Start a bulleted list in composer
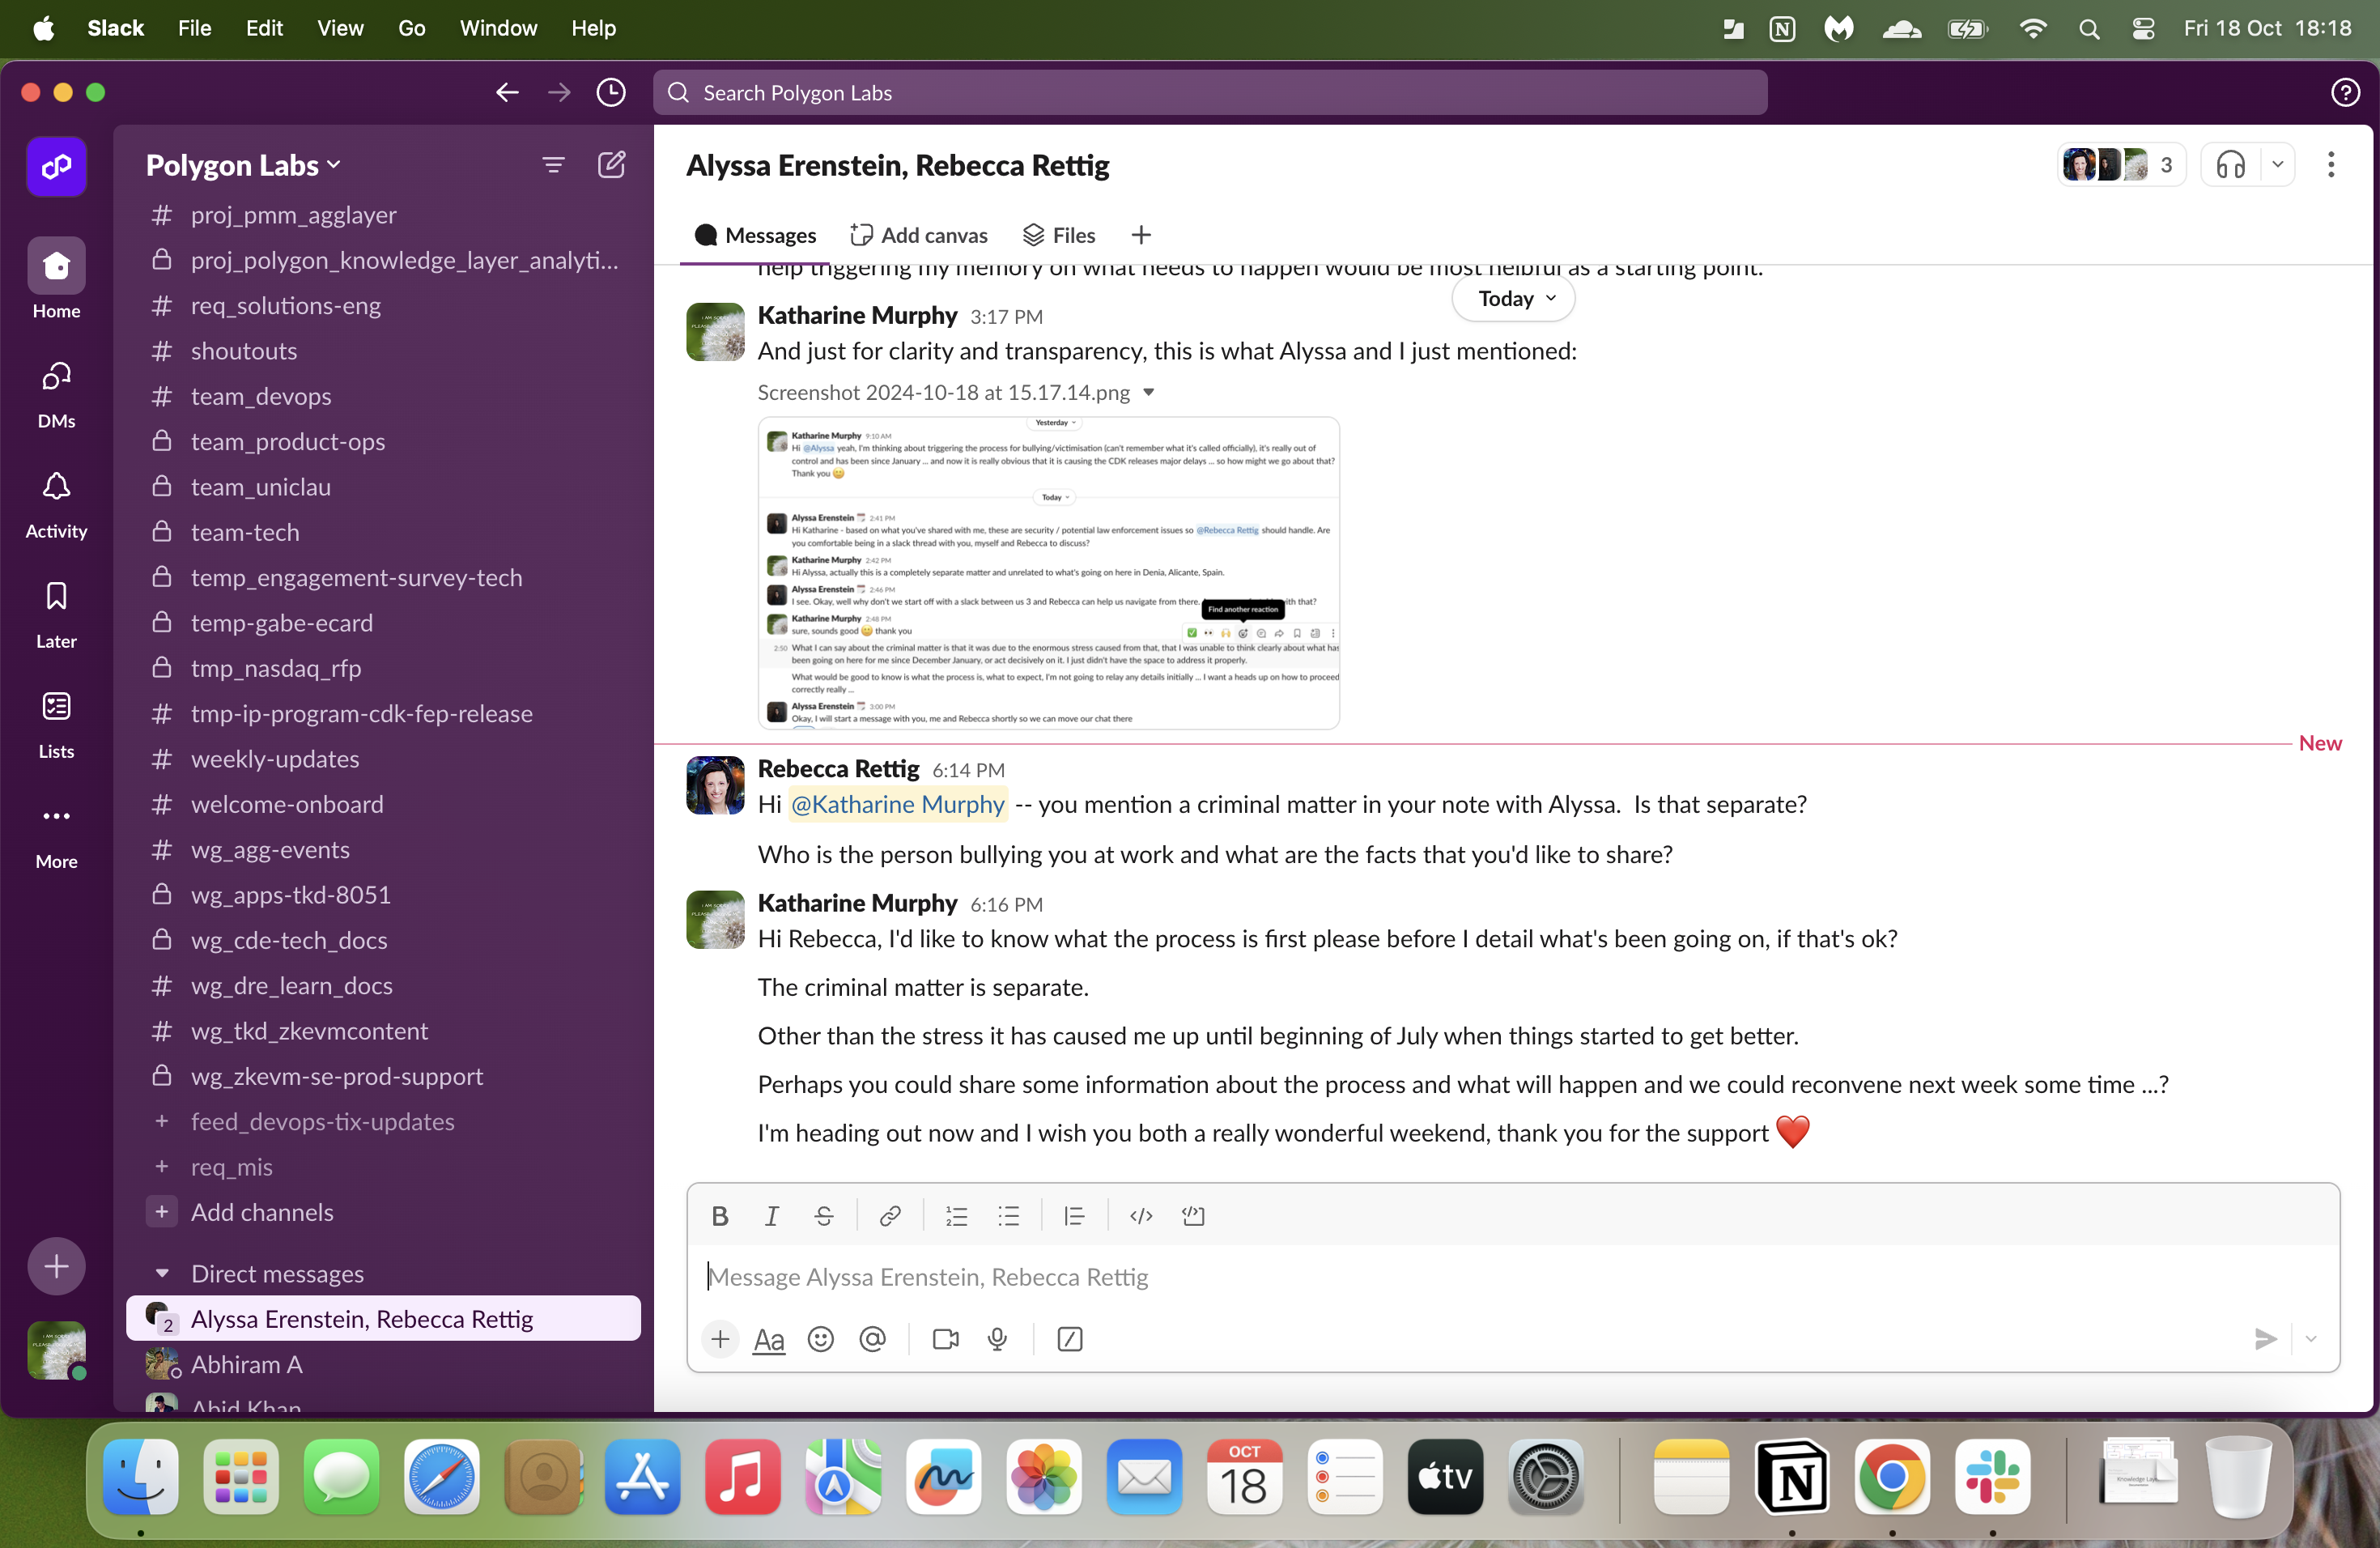The width and height of the screenshot is (2380, 1548). pyautogui.click(x=1008, y=1215)
